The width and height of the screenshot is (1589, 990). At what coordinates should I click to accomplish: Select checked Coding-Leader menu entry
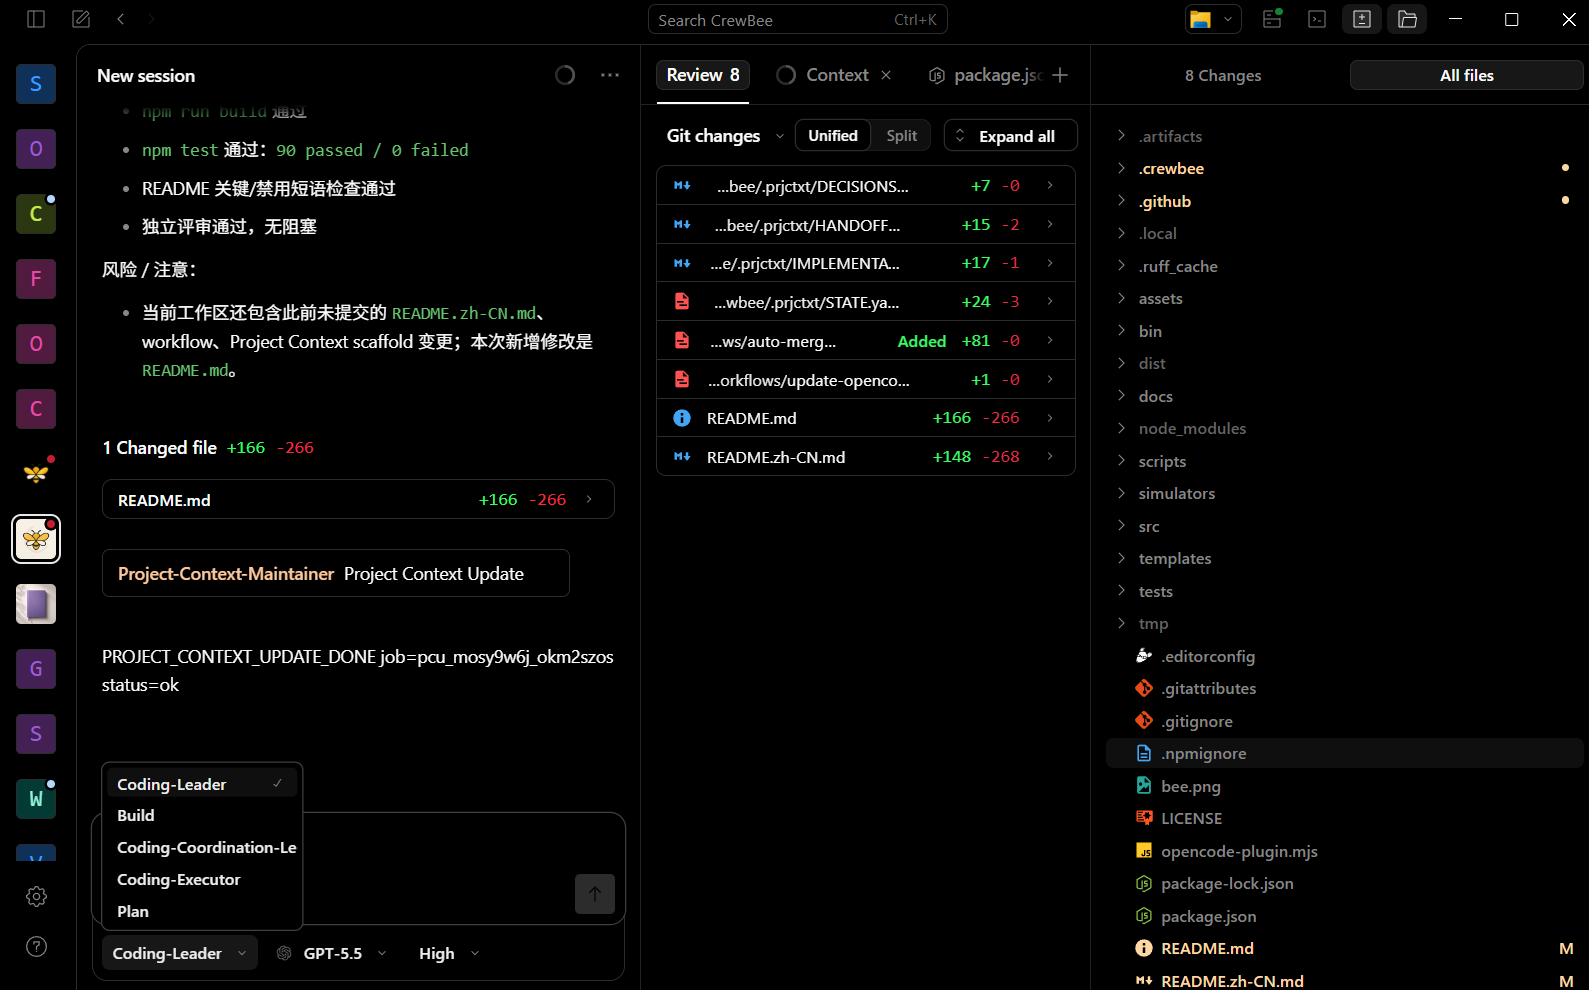click(202, 784)
